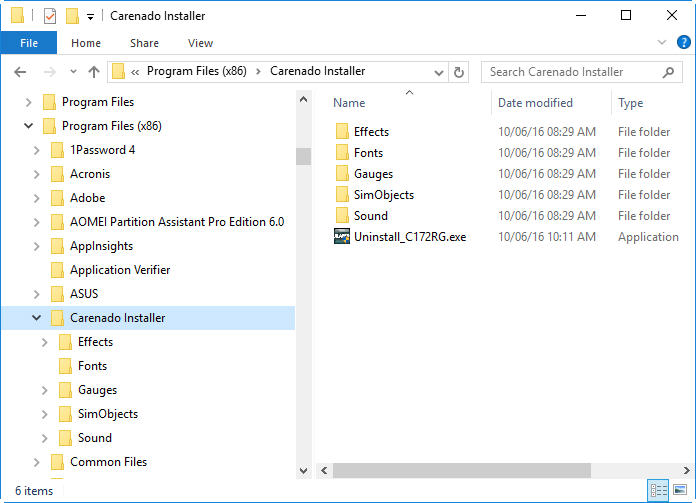Viewport: 696px width, 503px height.
Task: Sort by Date modified column header
Action: tap(535, 103)
